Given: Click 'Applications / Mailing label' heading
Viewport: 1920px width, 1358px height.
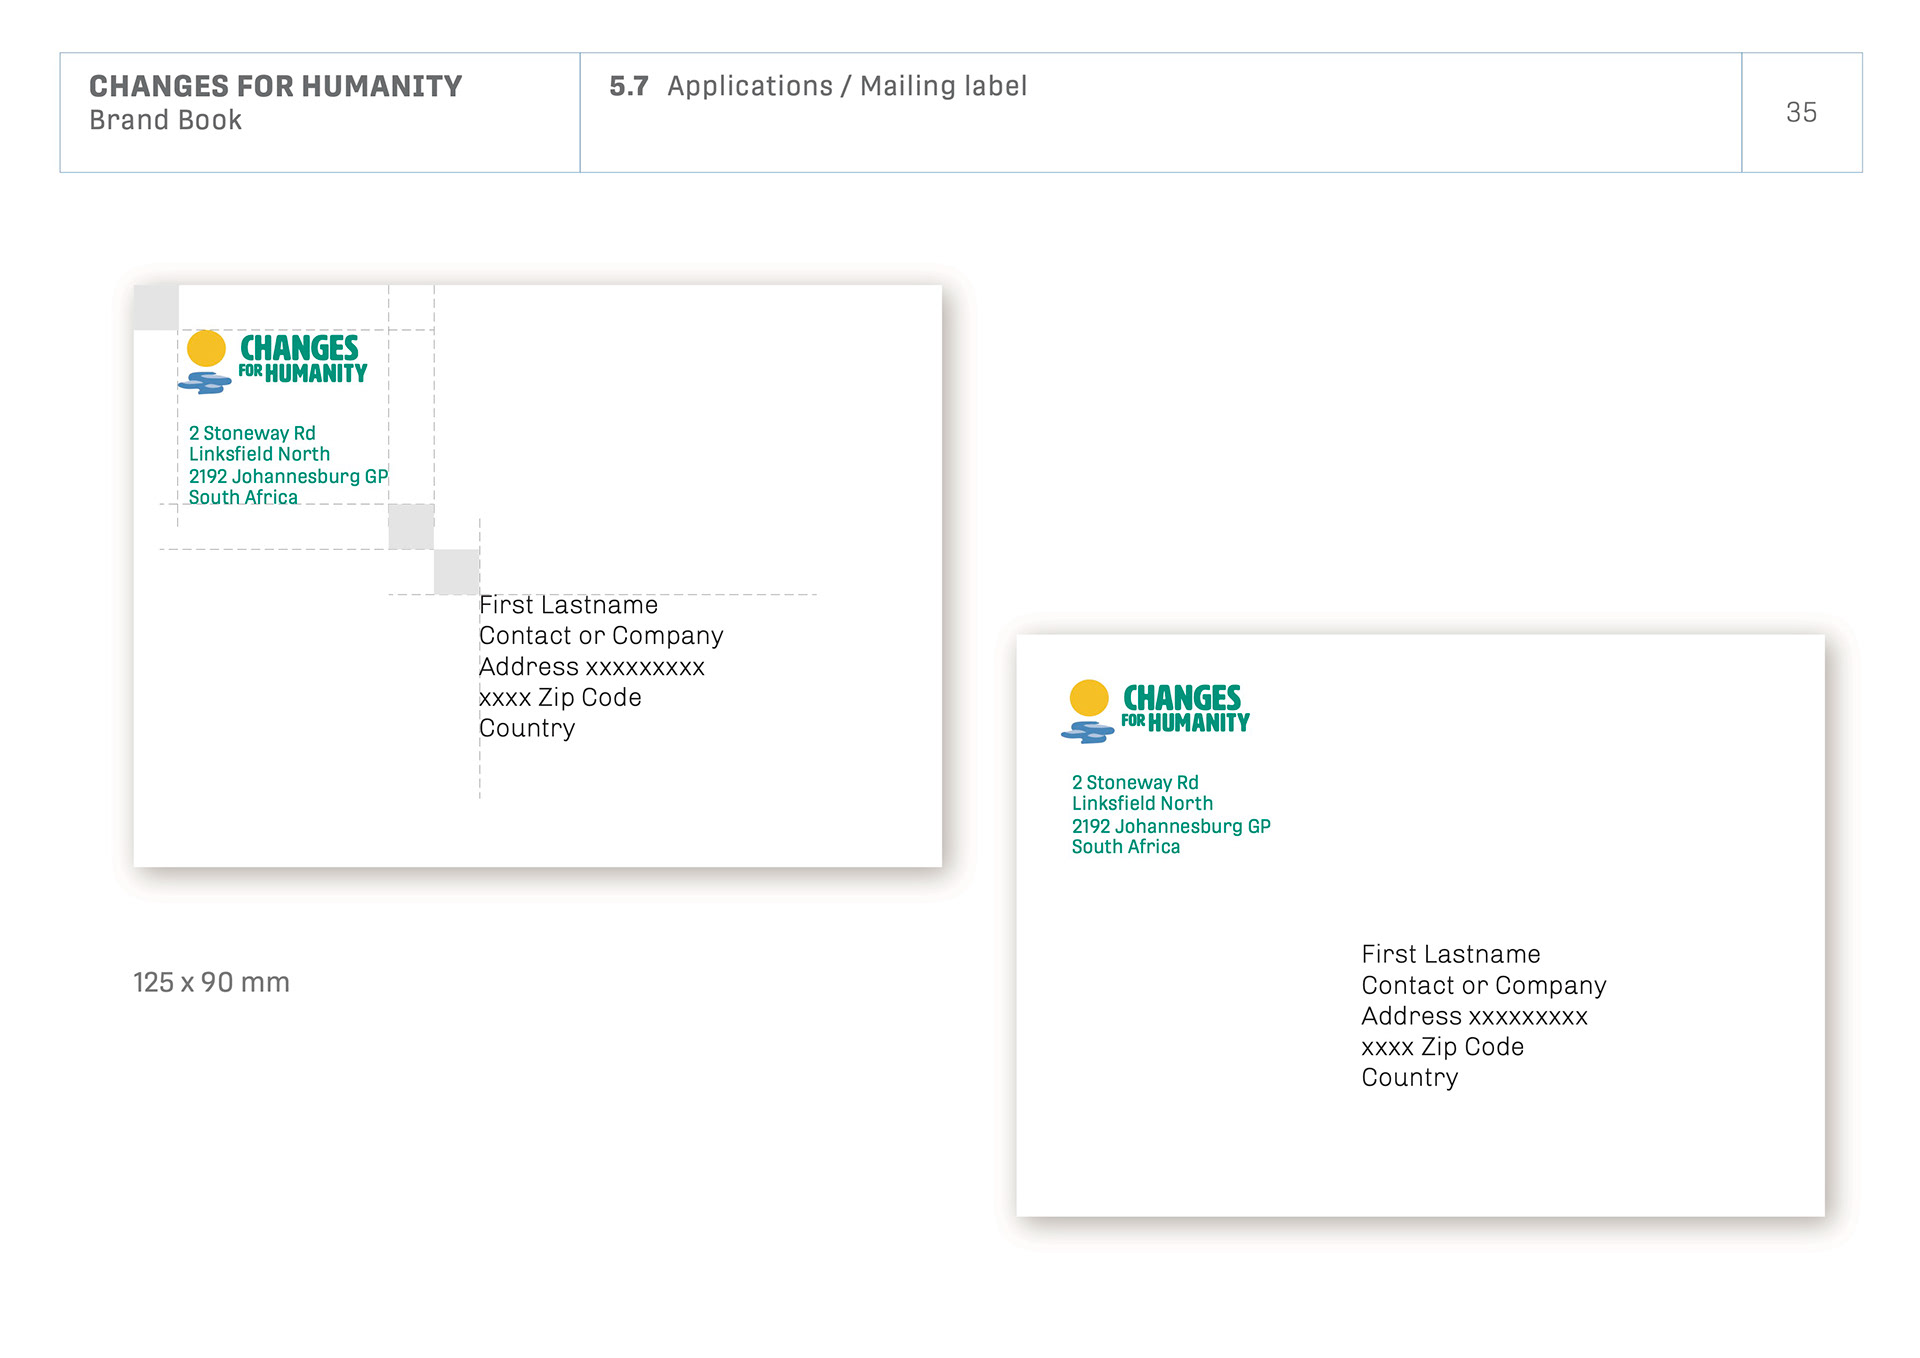Looking at the screenshot, I should [847, 86].
